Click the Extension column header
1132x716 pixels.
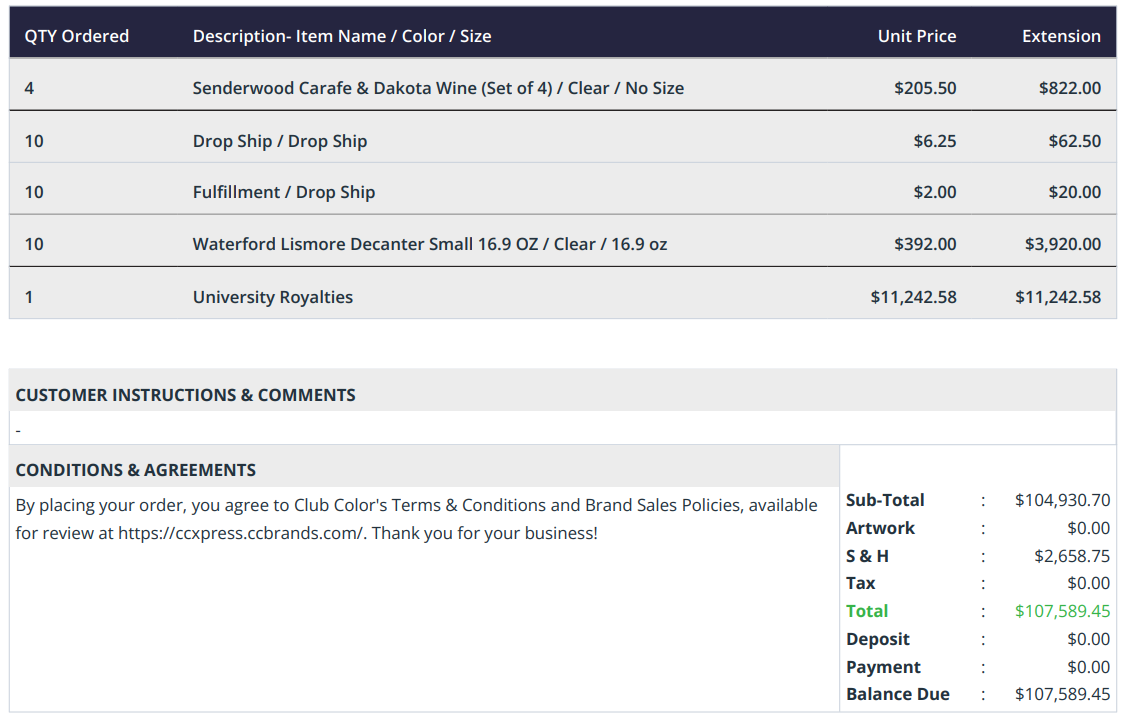pyautogui.click(x=1061, y=36)
